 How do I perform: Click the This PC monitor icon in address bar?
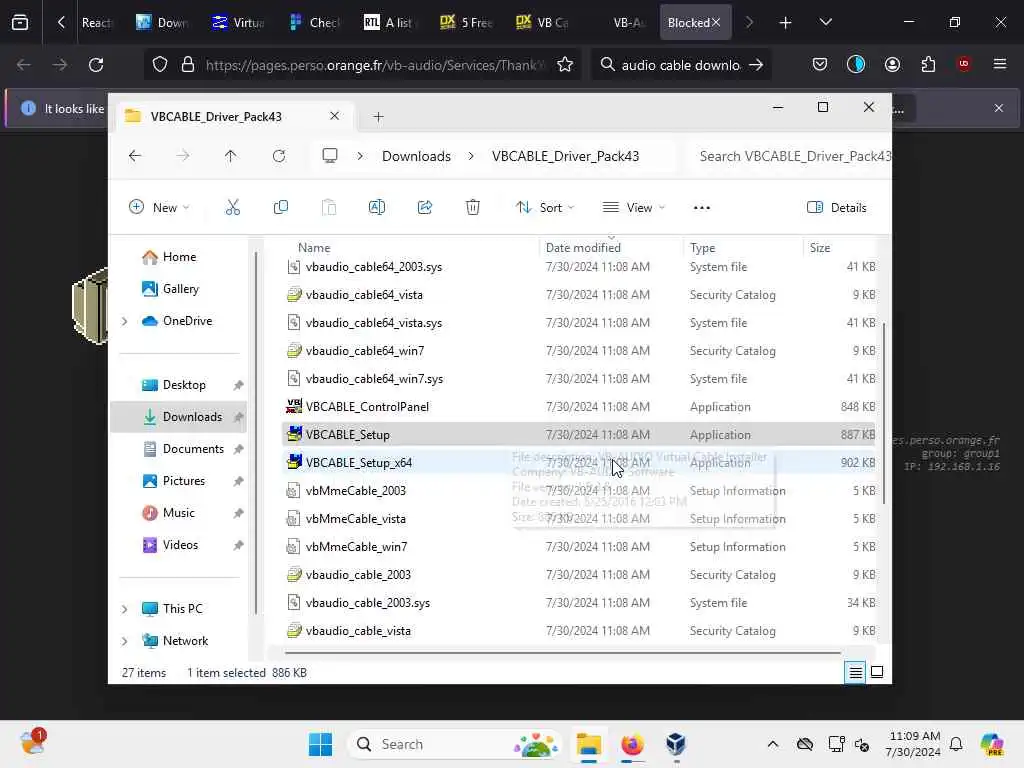[x=330, y=156]
